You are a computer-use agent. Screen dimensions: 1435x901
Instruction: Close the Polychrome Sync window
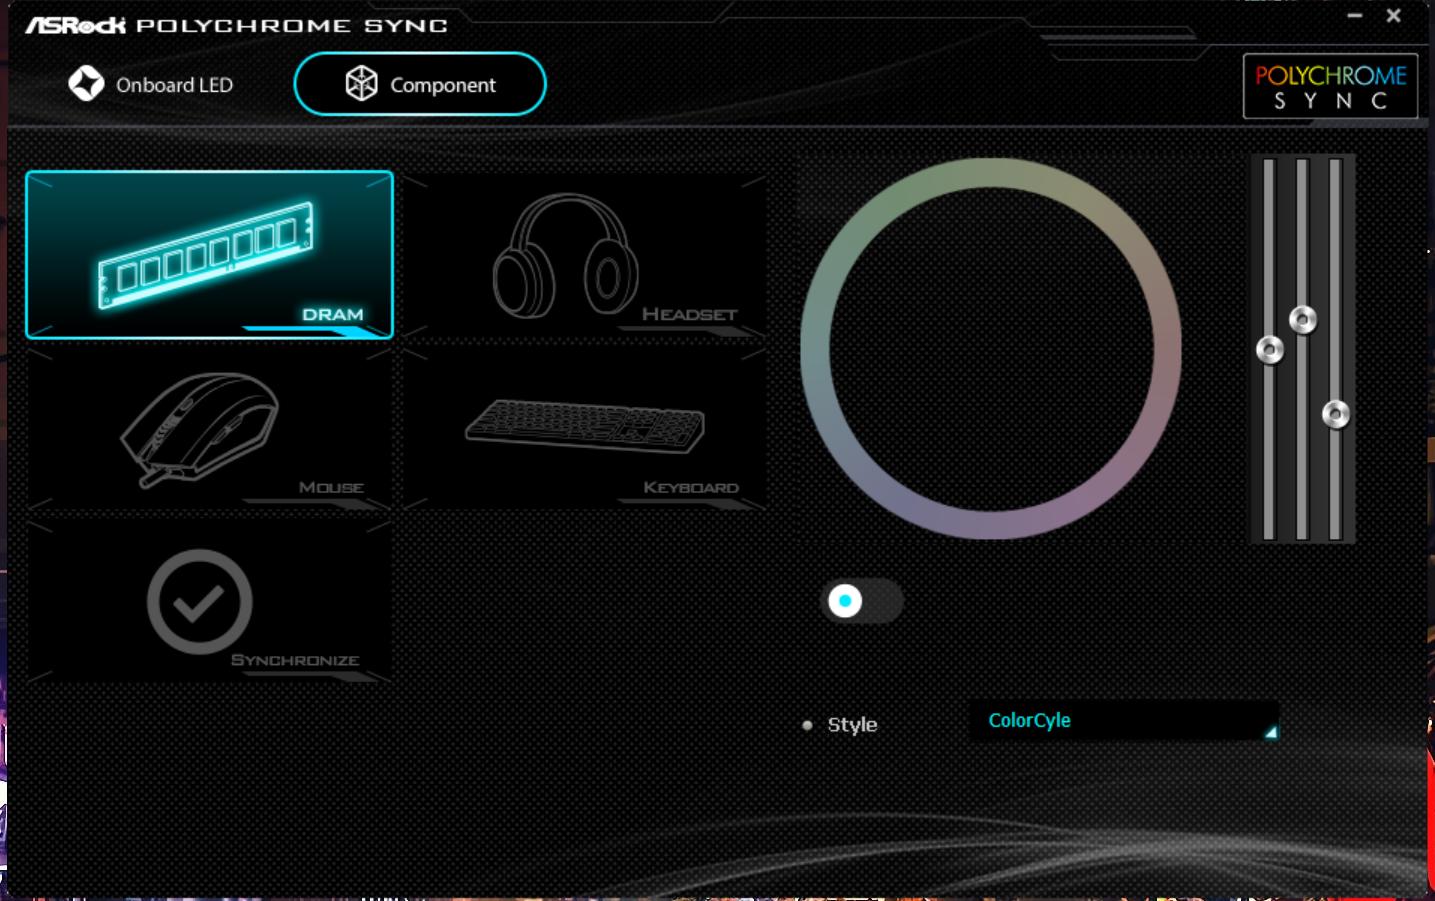pyautogui.click(x=1393, y=16)
